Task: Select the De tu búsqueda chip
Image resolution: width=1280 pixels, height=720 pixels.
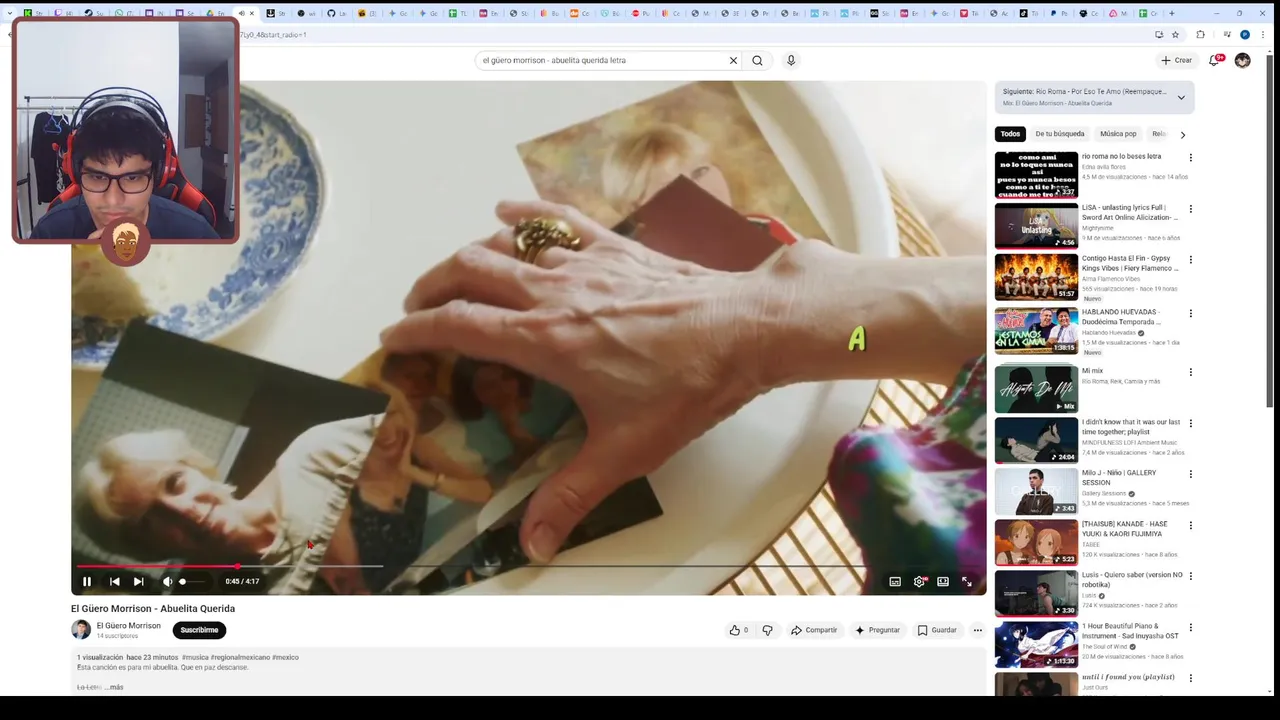Action: coord(1060,134)
